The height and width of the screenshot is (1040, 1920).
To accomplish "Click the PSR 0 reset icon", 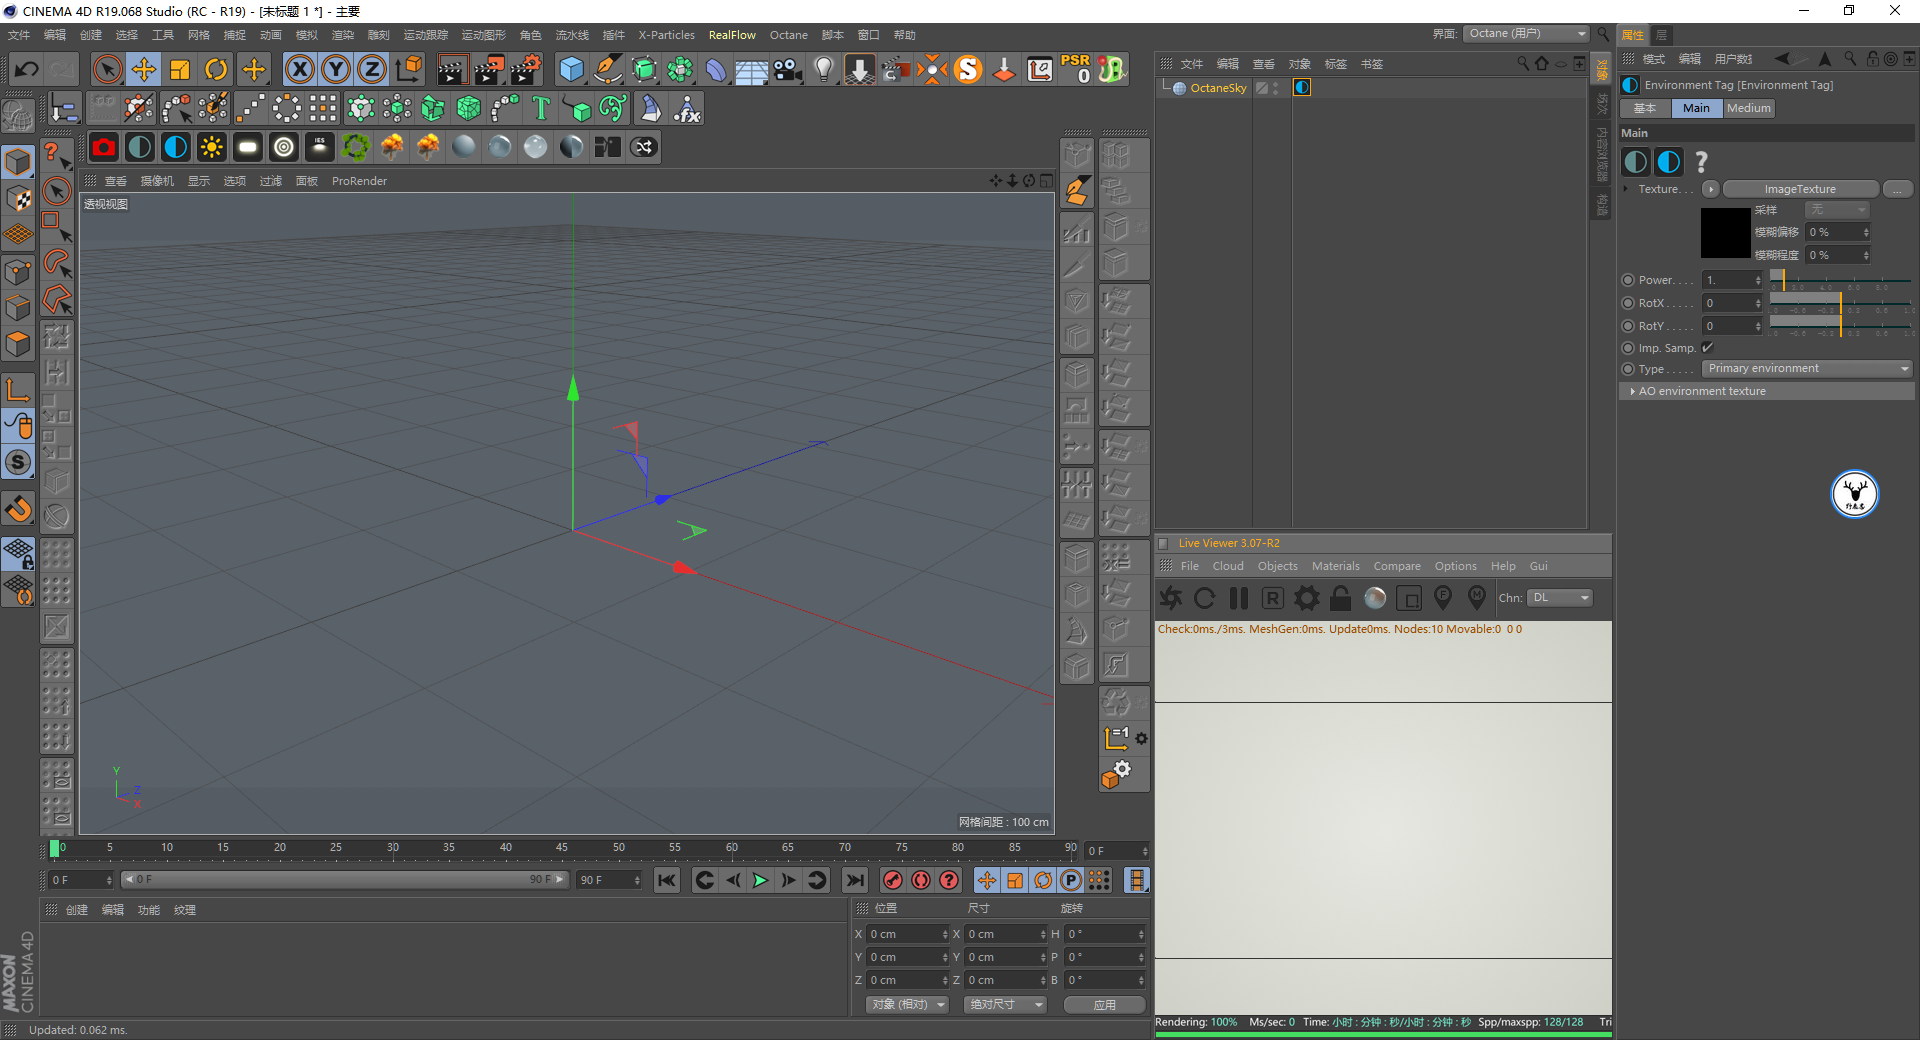I will pos(1076,69).
